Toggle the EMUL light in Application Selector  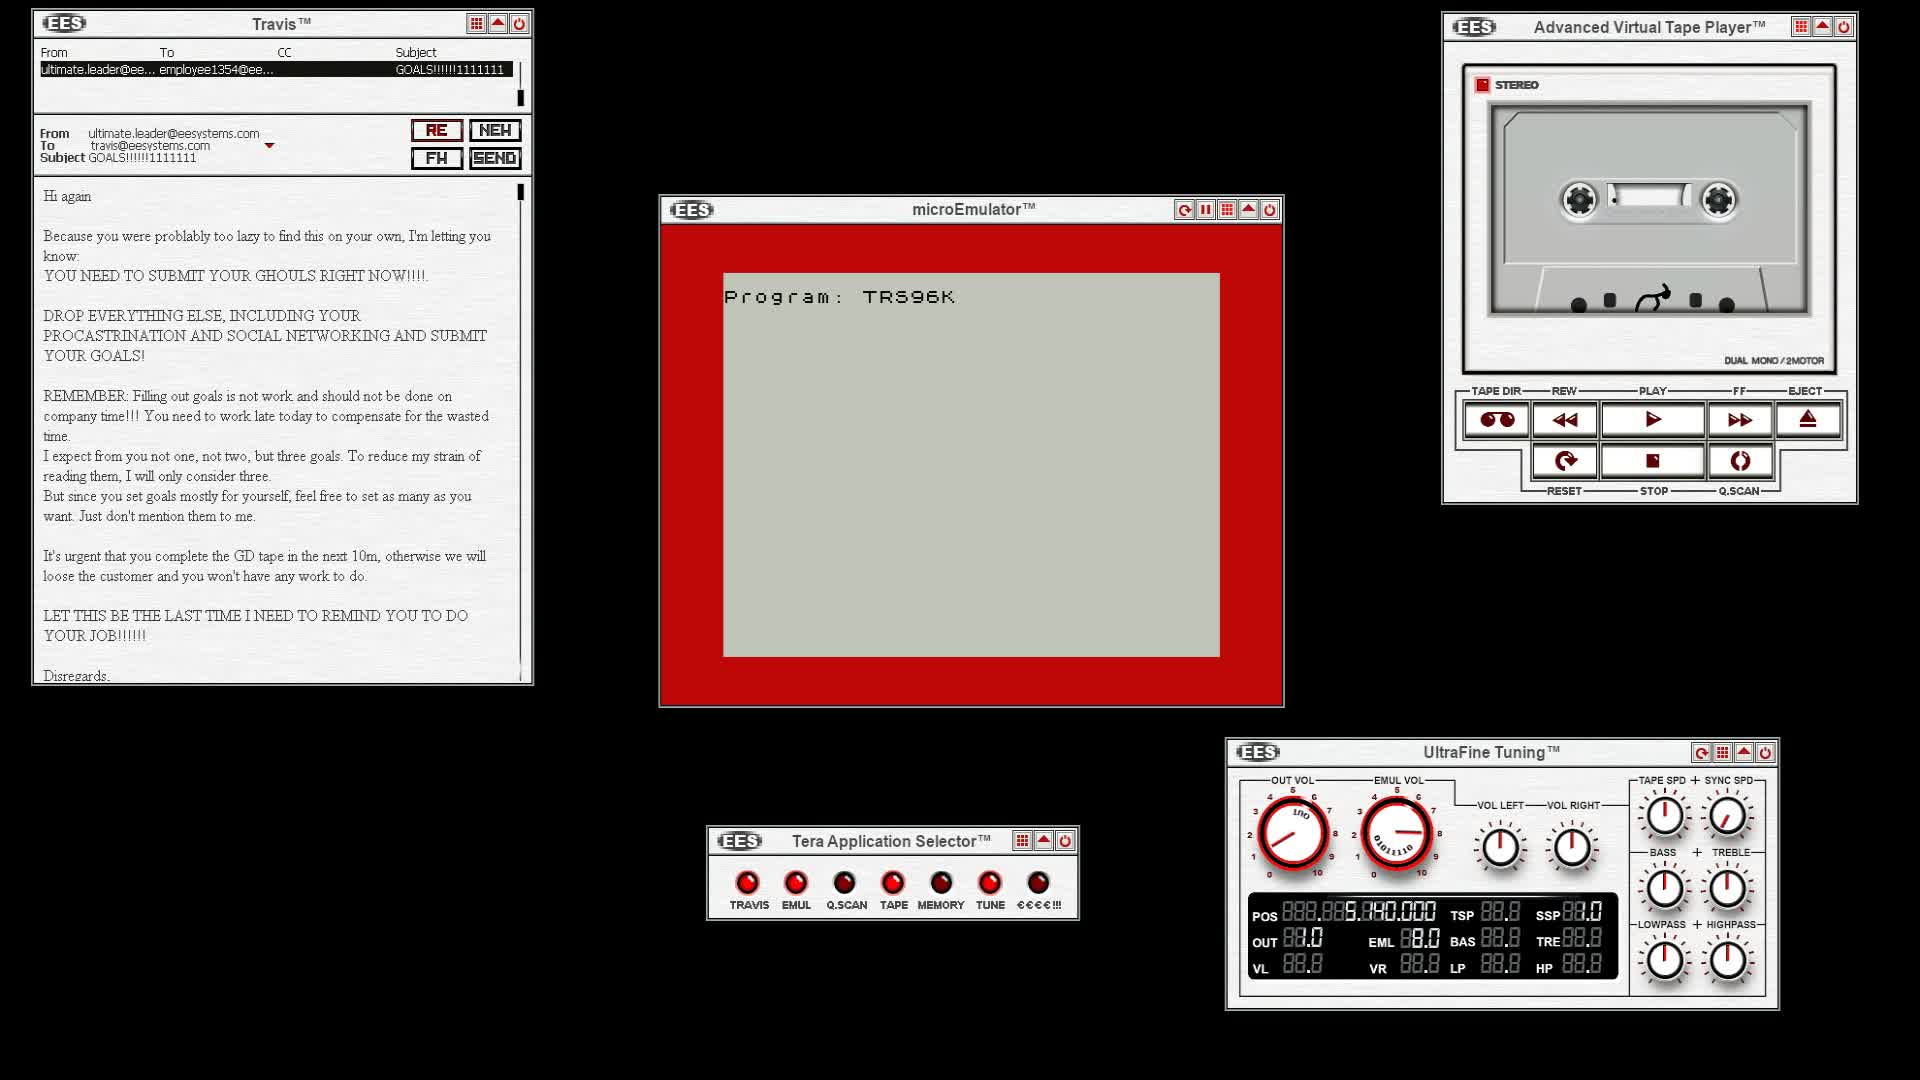point(796,883)
